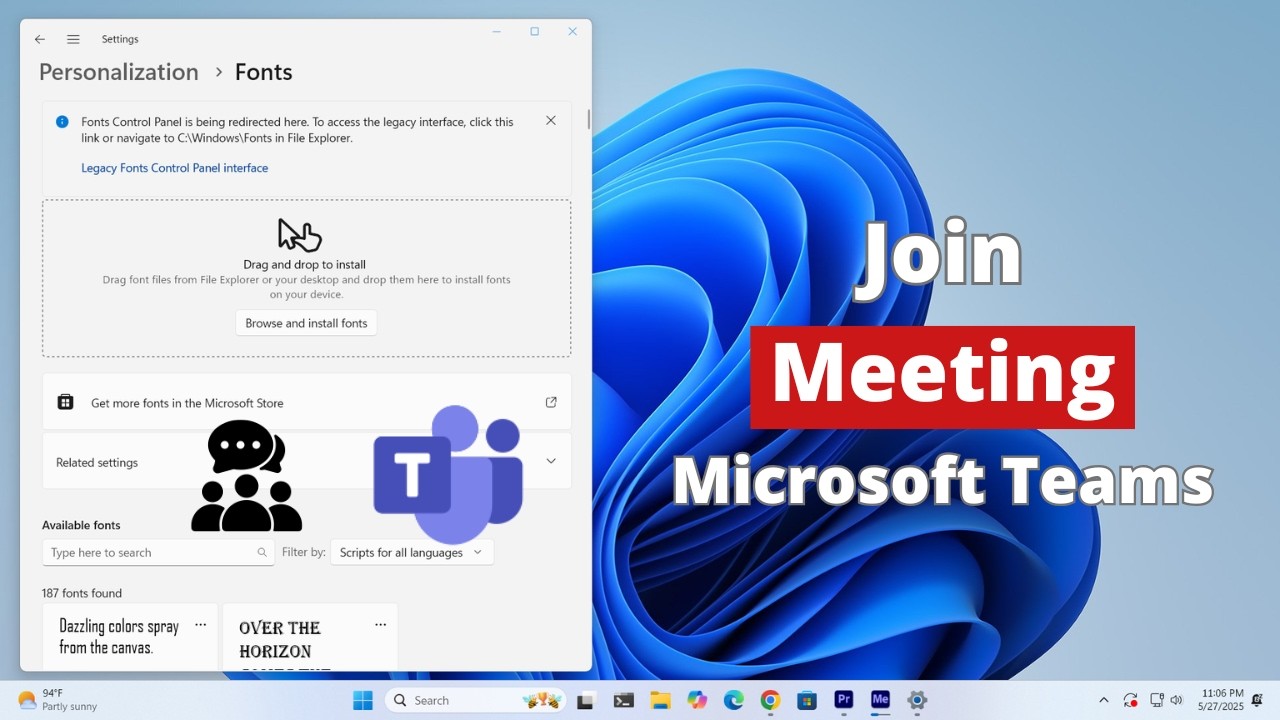This screenshot has height=720, width=1280.
Task: Switch to Adobe Media Encoder in taskbar
Action: coord(880,700)
